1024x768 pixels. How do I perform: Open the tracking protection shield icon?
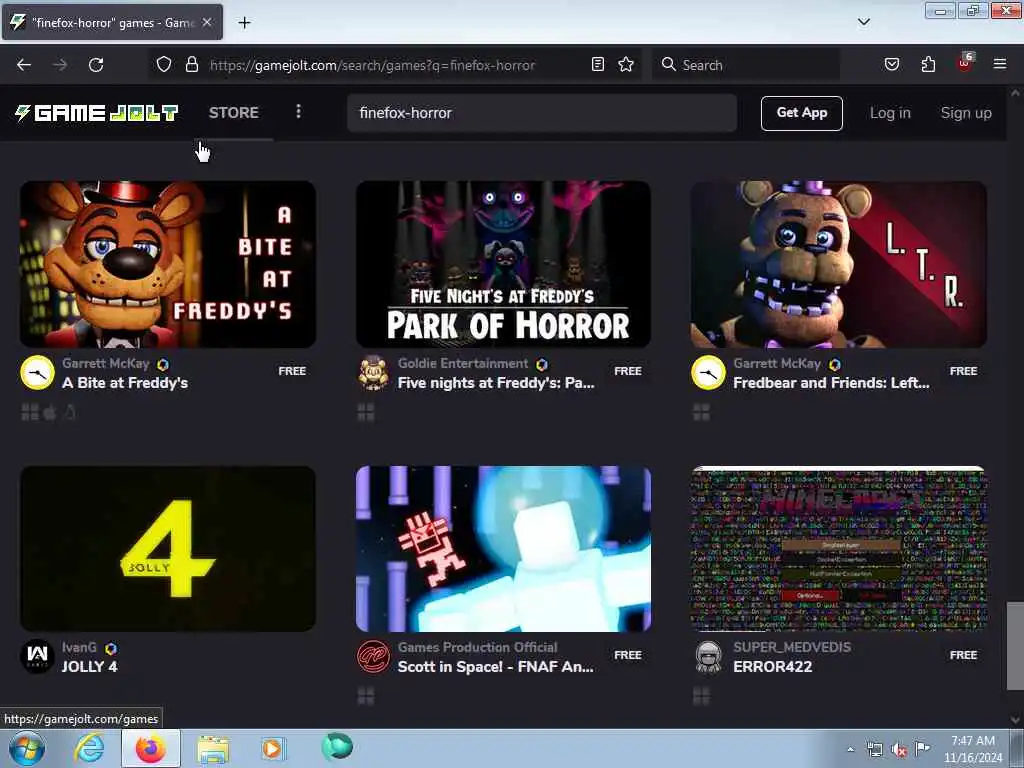point(164,64)
